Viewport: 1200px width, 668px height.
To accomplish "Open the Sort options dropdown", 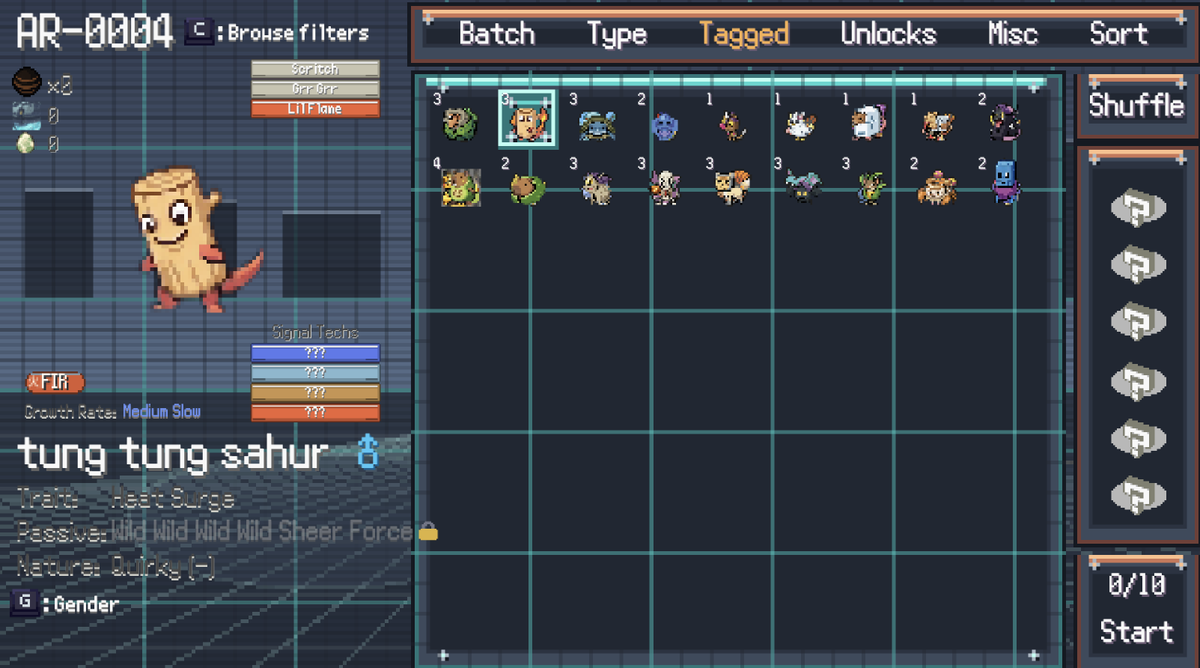I will [1118, 34].
